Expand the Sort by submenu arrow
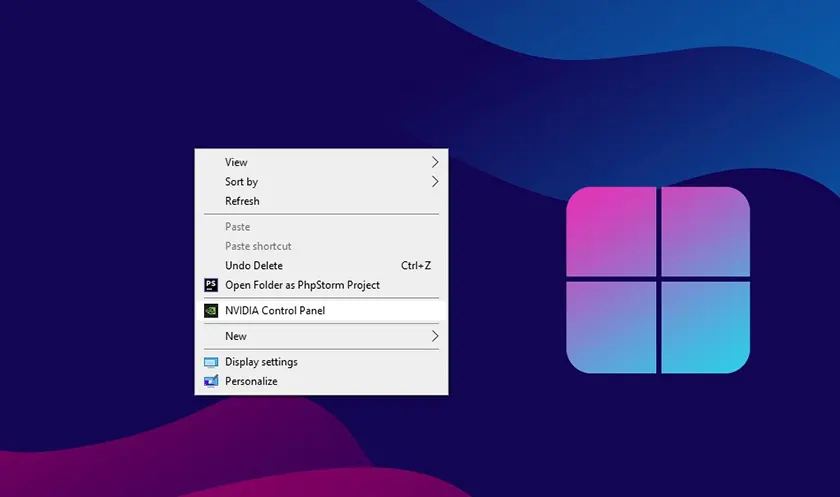Viewport: 840px width, 497px height. tap(435, 182)
